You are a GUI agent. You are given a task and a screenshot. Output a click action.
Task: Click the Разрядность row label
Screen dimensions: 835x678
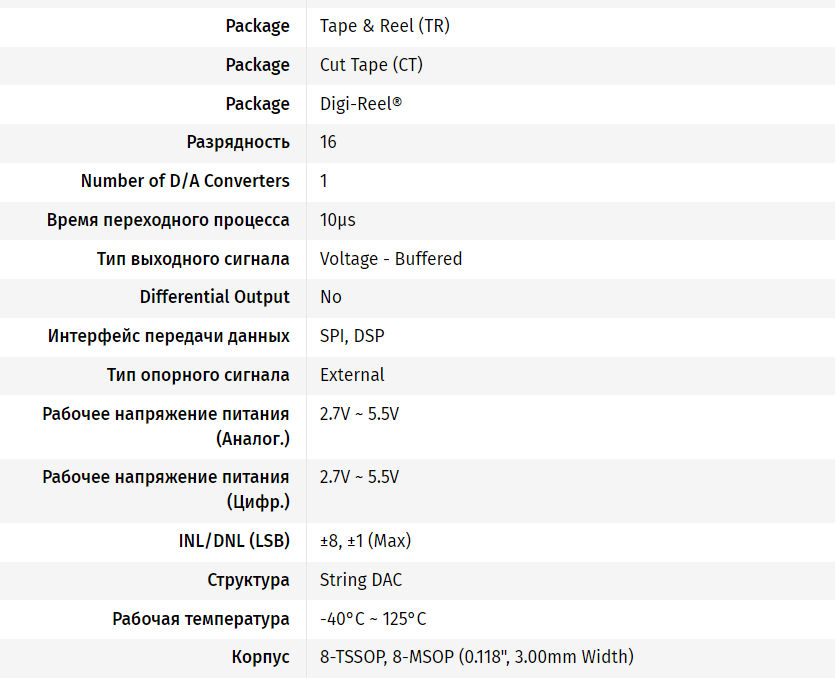238,142
